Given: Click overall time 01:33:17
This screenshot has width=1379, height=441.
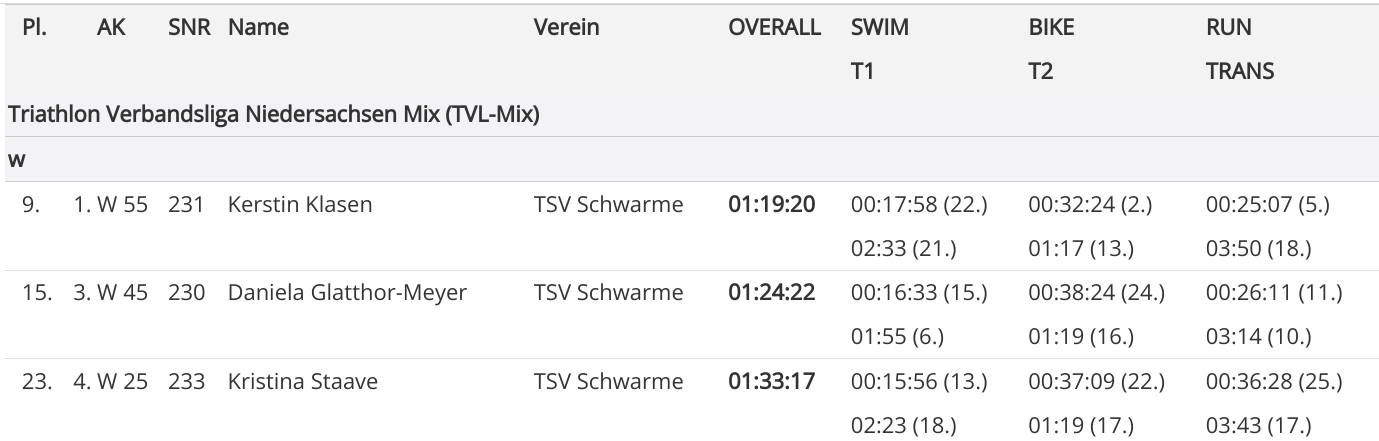Looking at the screenshot, I should 771,381.
